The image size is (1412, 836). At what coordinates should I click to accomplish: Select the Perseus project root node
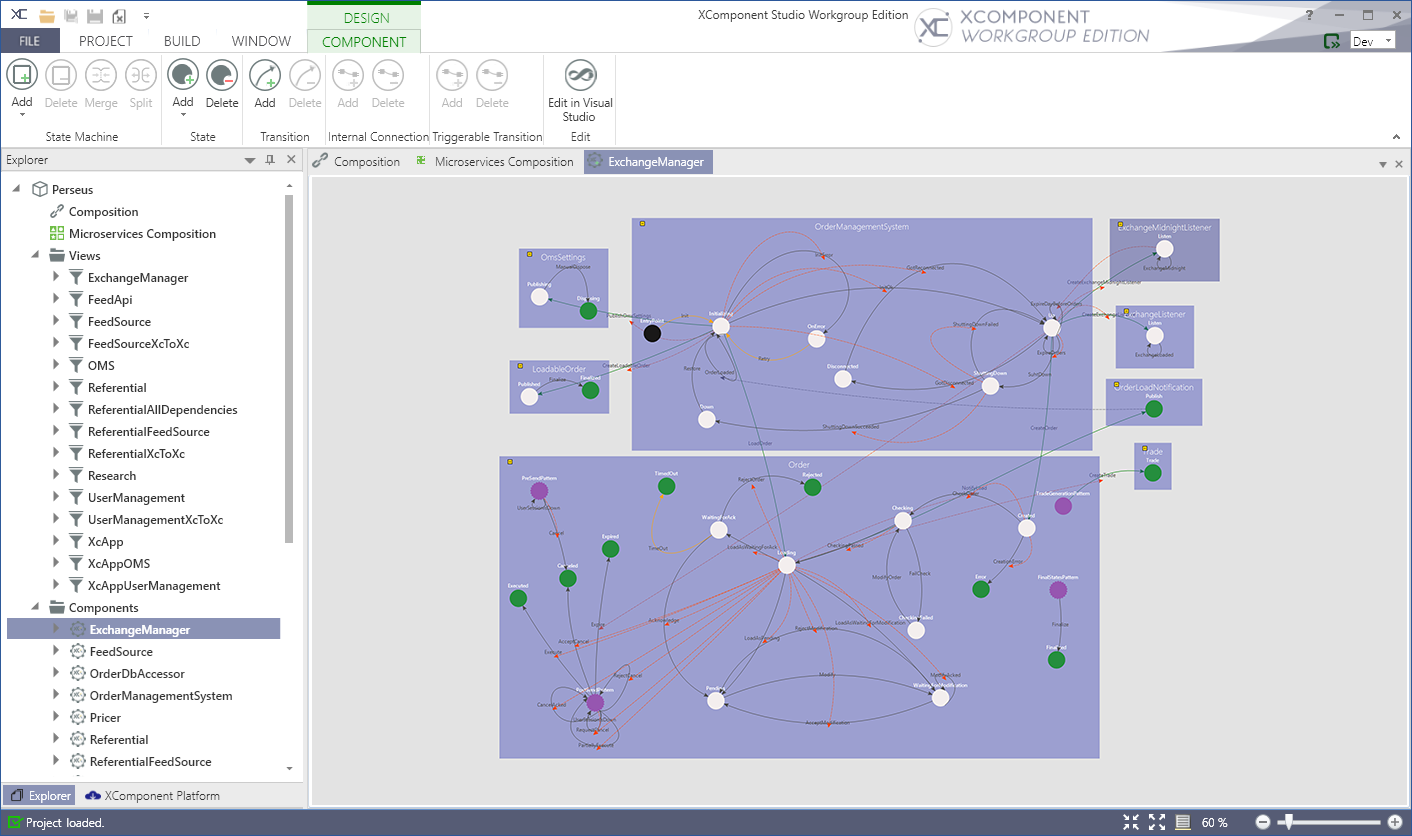click(x=72, y=190)
